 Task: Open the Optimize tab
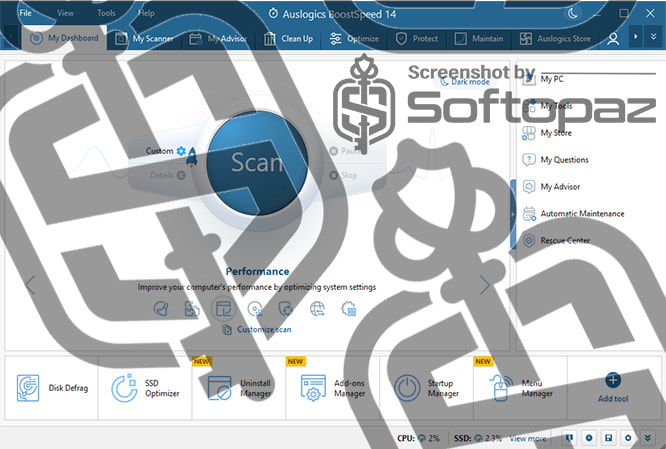[354, 39]
